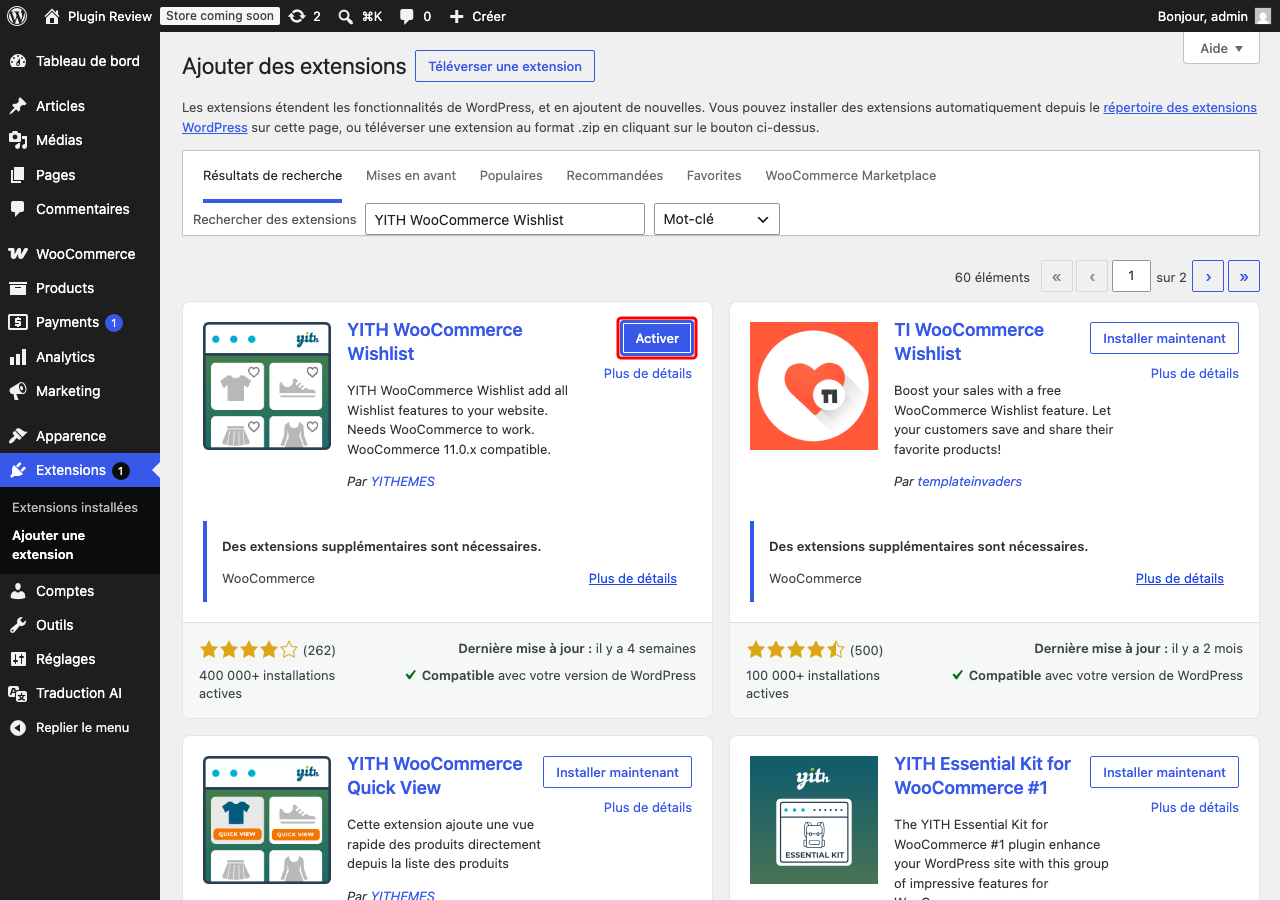The width and height of the screenshot is (1280, 900).
Task: Open the admin avatar in the top bar
Action: [1263, 16]
